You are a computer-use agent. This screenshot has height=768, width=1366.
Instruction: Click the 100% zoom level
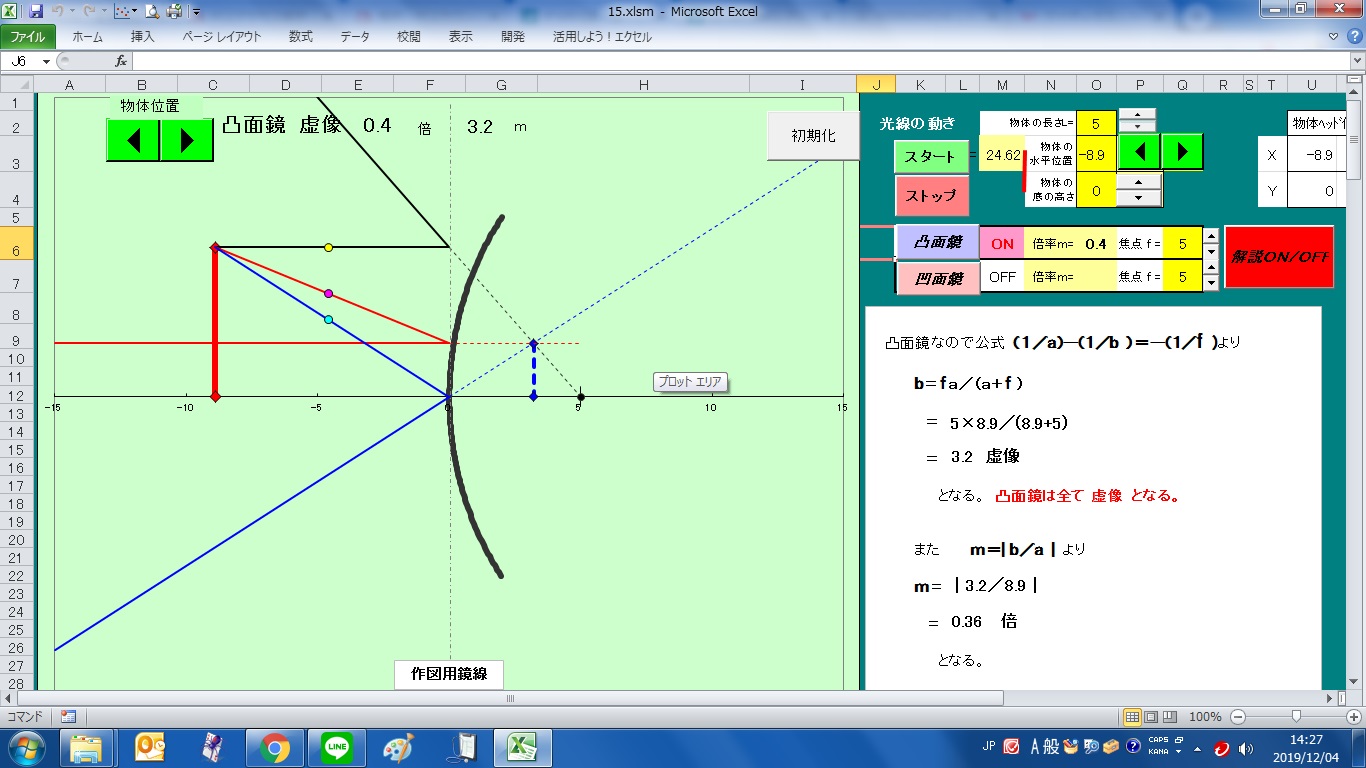[x=1206, y=717]
